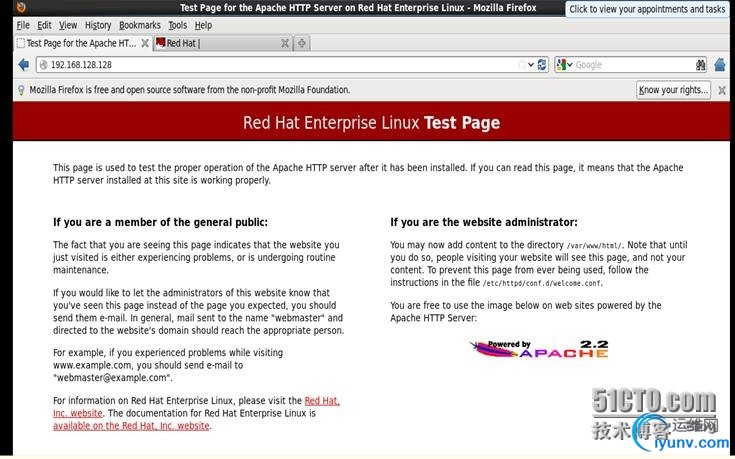Click the Red Hat Enterprise Linux Test Page heading

pos(371,123)
